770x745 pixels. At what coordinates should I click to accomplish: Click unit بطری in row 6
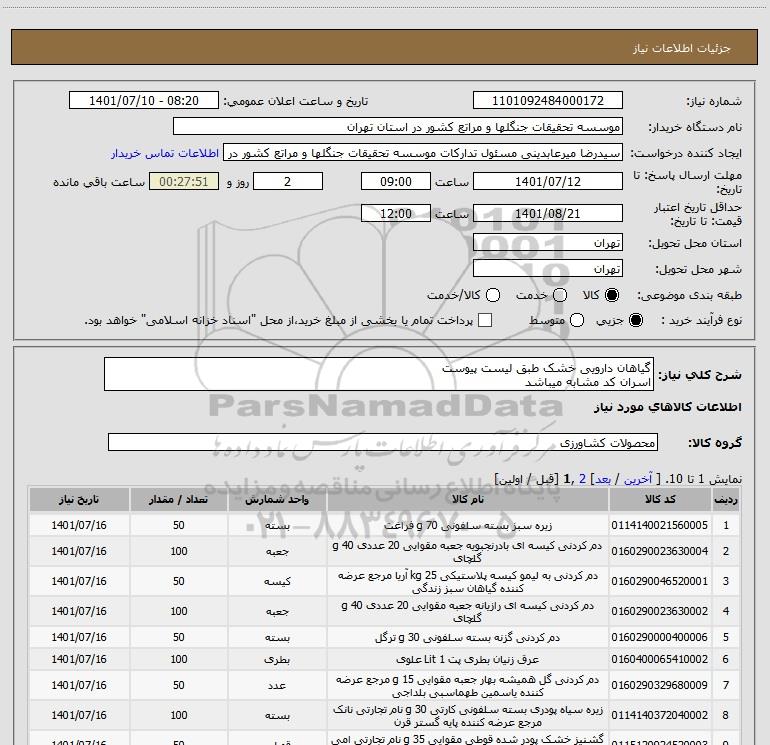tap(277, 660)
